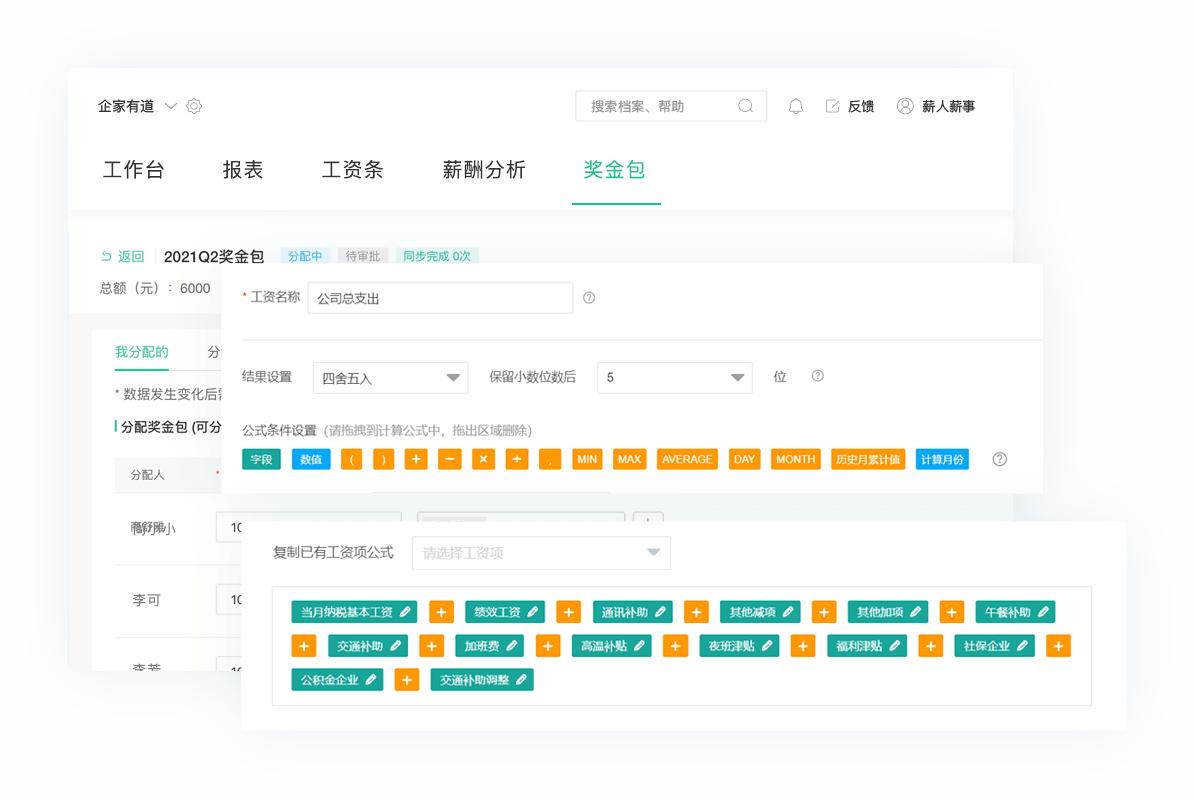Click edit pencil on 午餐补助 tag
This screenshot has height=799, width=1195.
pyautogui.click(x=1043, y=612)
